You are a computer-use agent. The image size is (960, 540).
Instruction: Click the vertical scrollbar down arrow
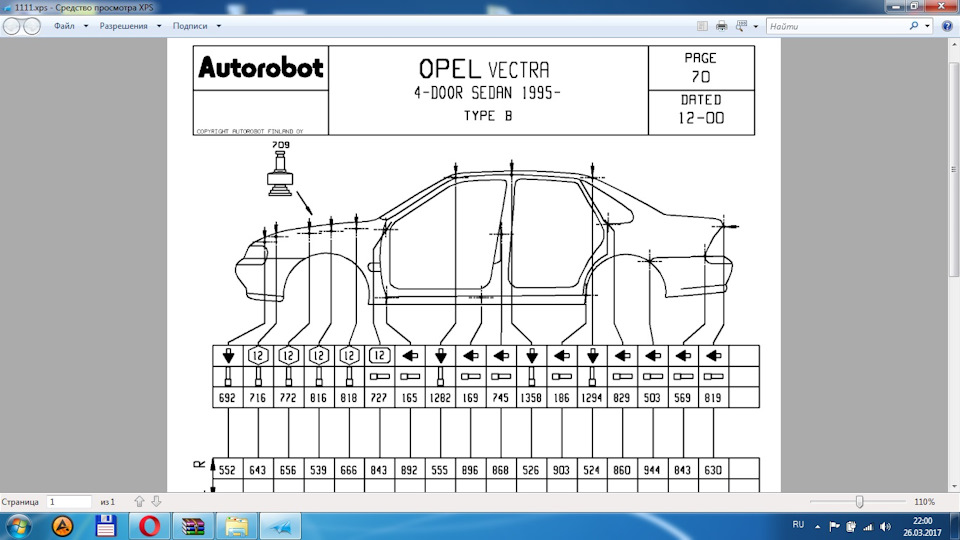point(954,487)
